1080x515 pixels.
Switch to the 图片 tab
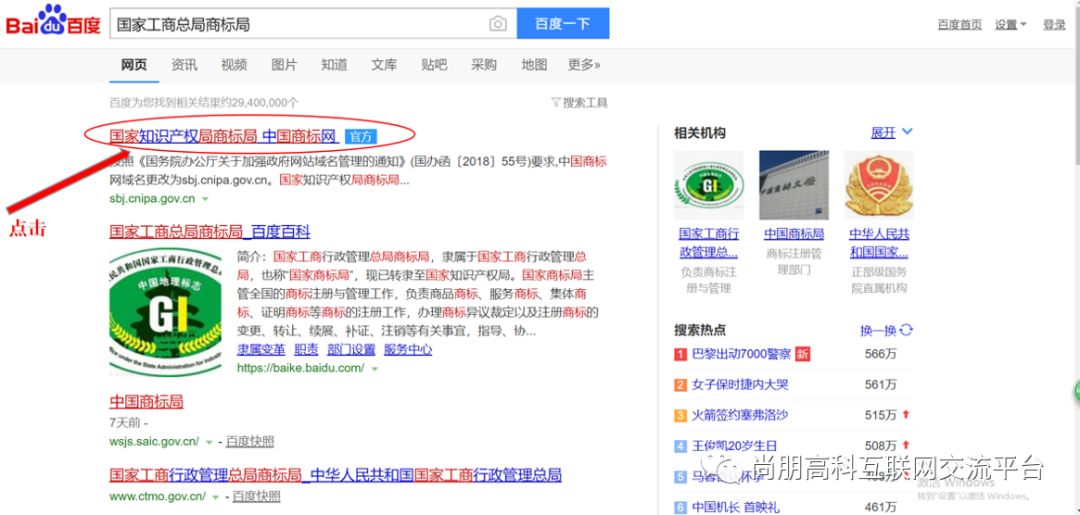coord(284,65)
